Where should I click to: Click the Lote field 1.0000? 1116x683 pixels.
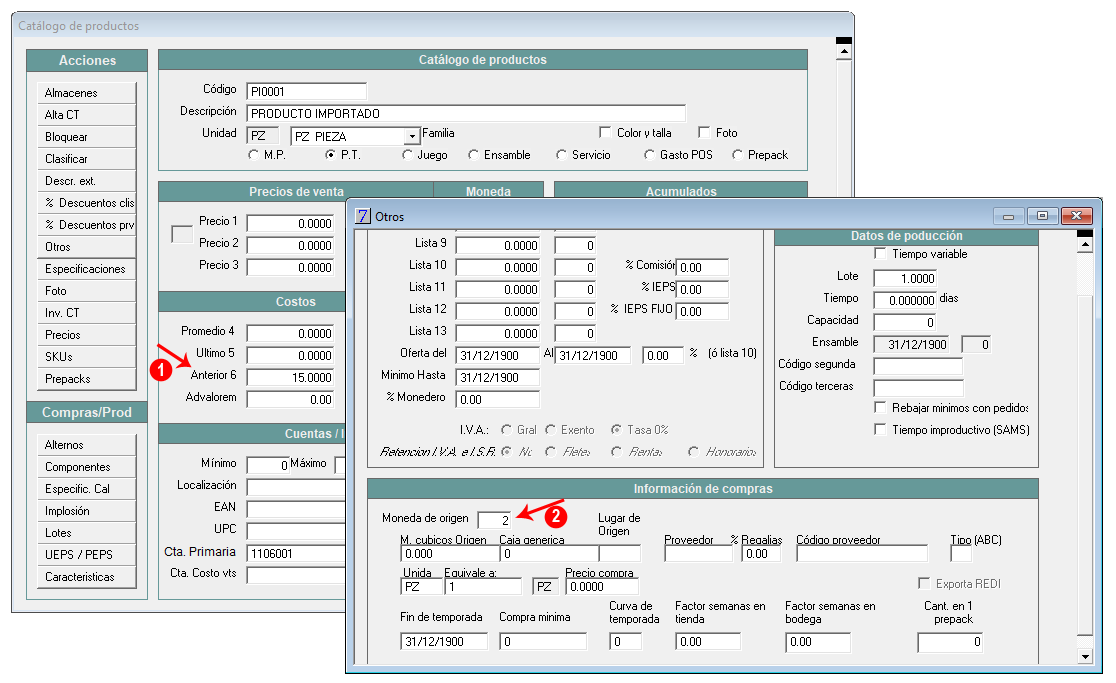click(905, 279)
